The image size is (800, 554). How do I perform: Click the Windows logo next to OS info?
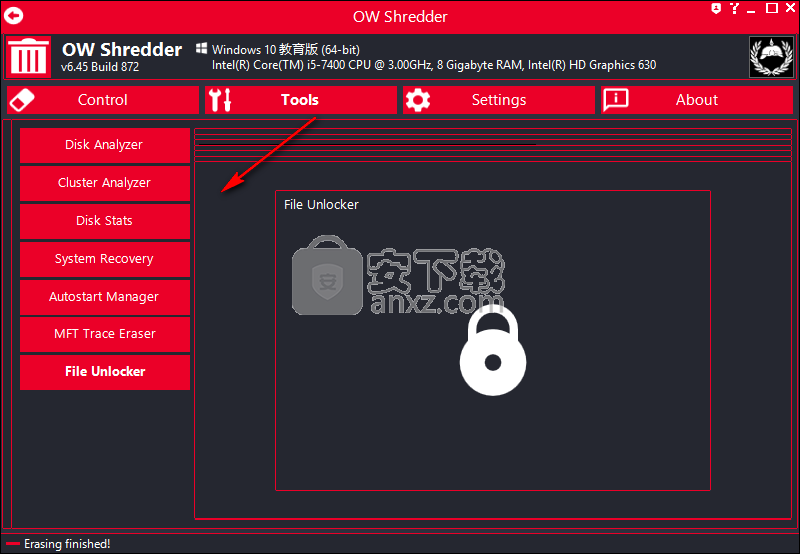202,48
